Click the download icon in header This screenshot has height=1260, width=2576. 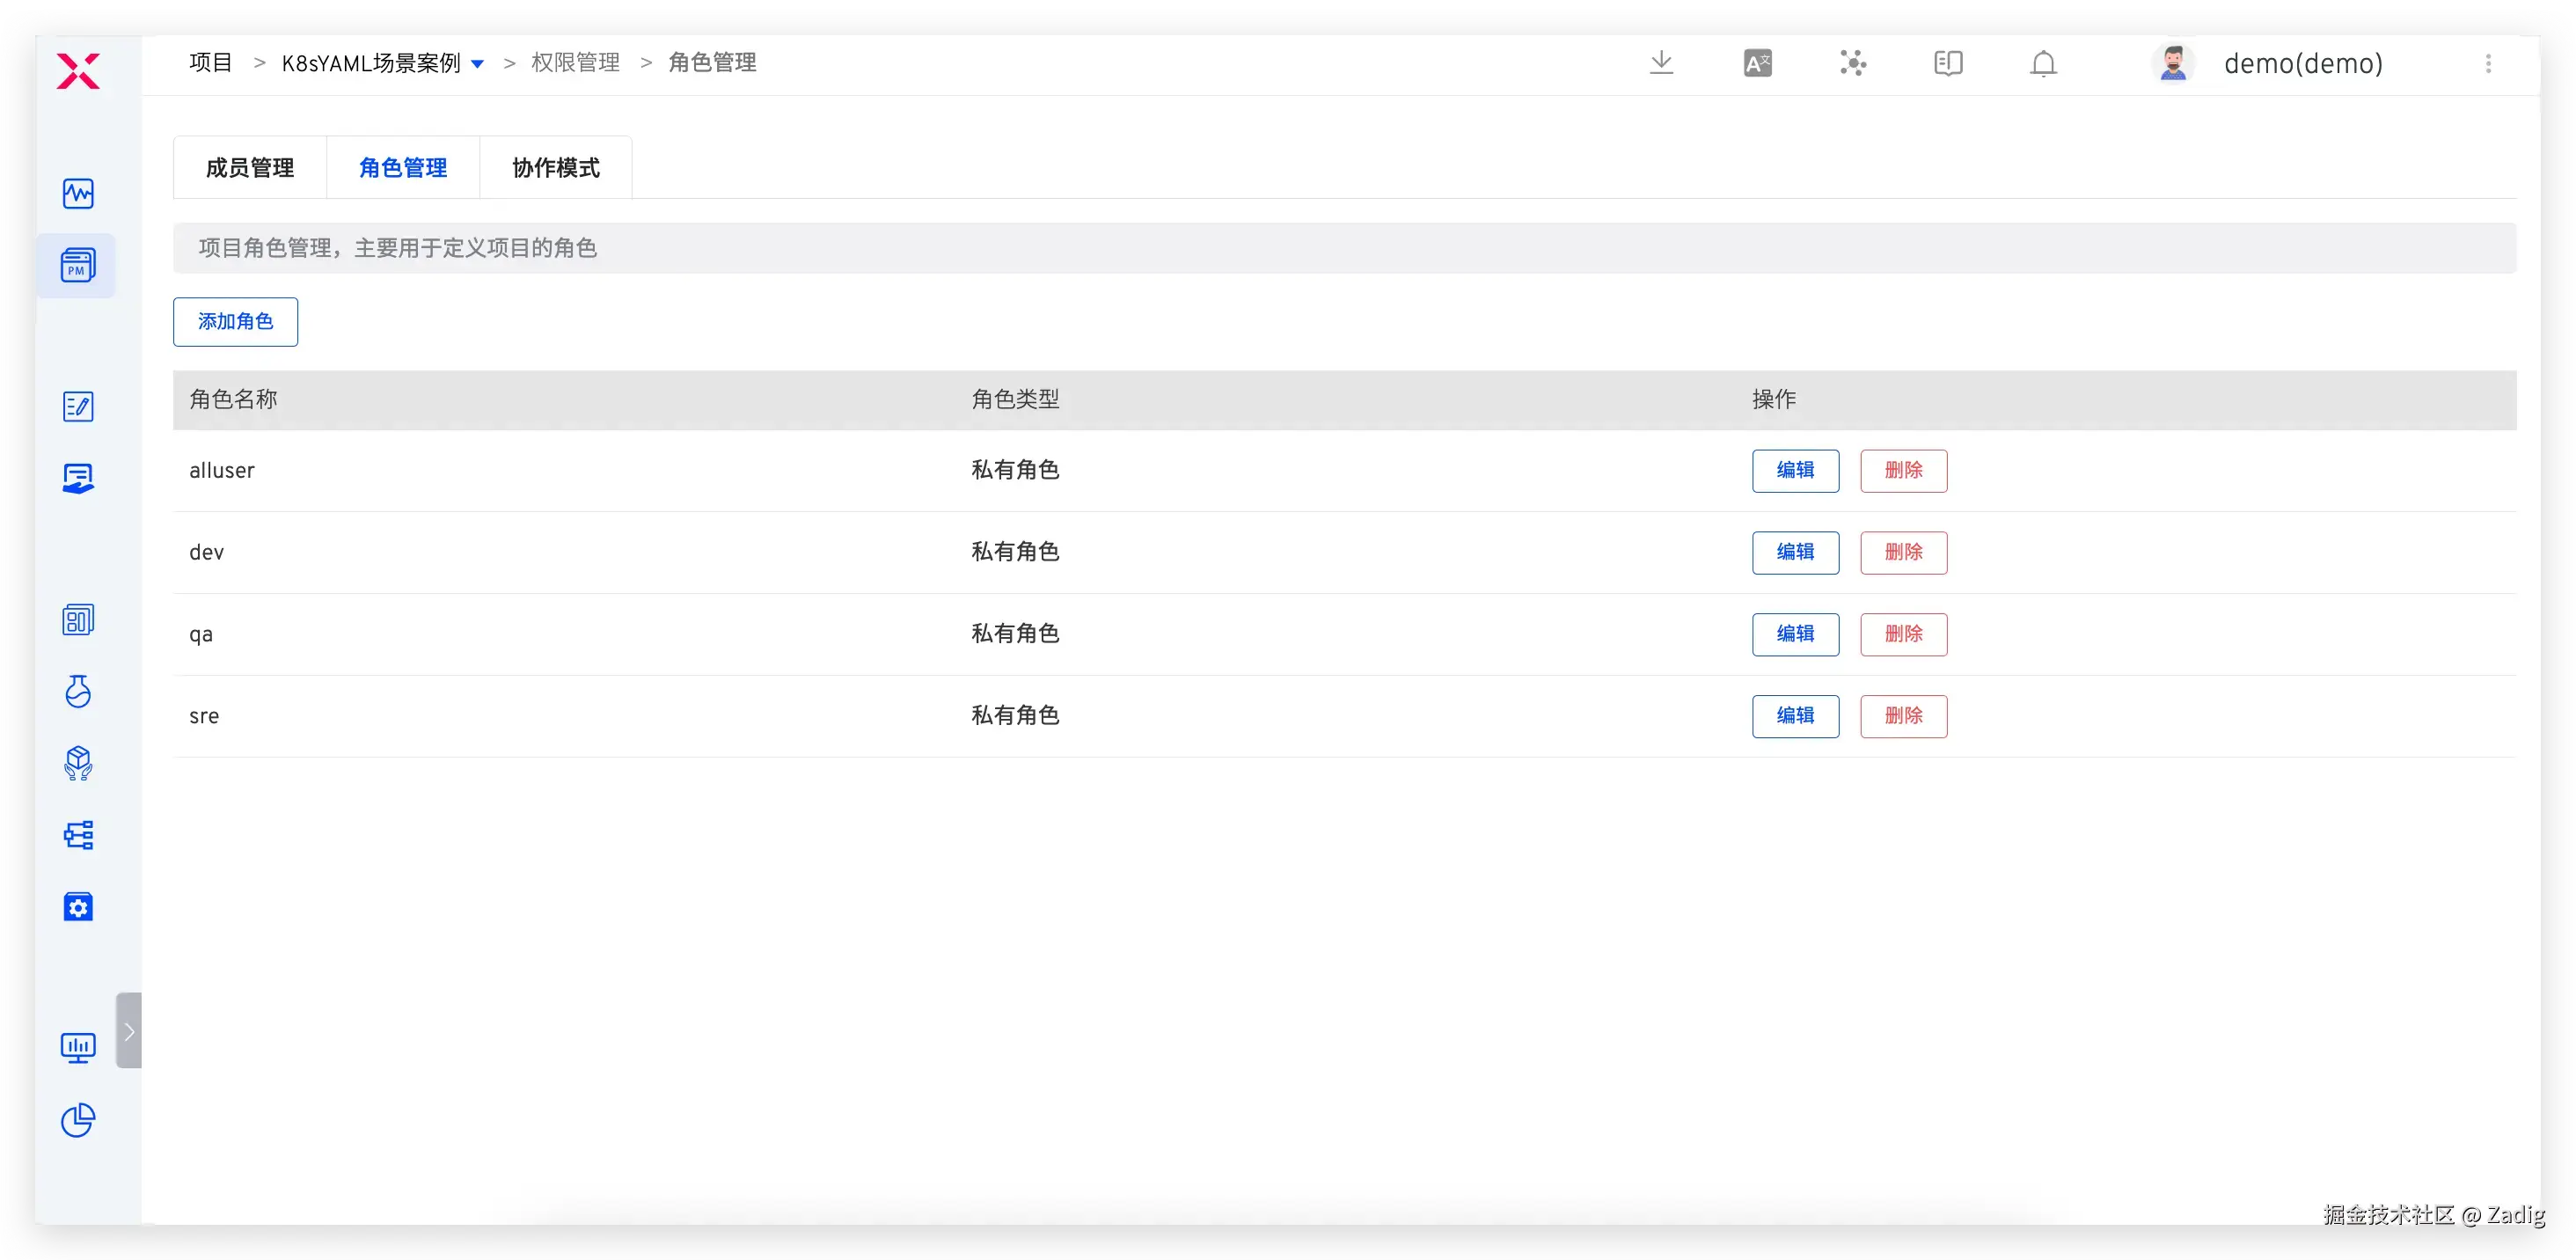[x=1661, y=63]
